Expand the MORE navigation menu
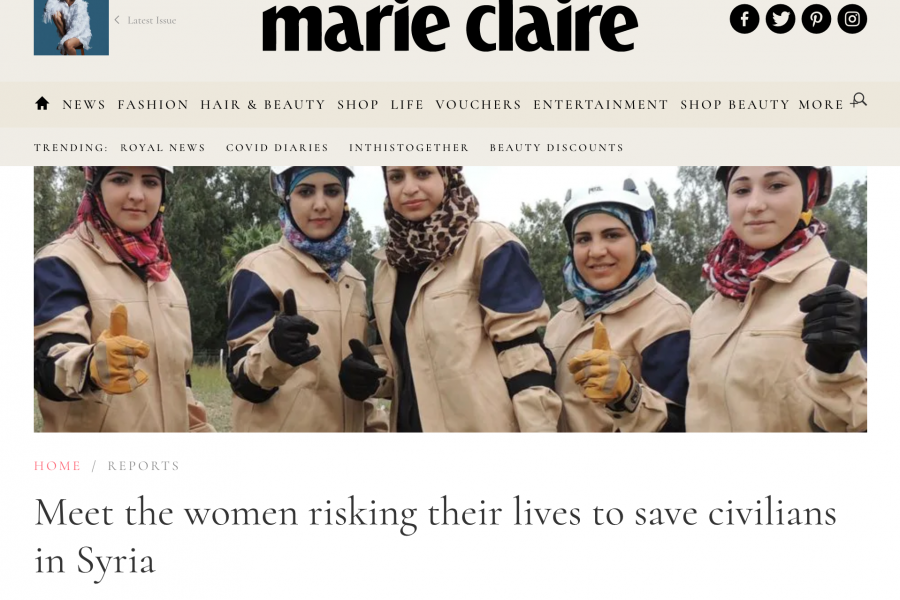Viewport: 900px width, 600px height. pos(821,104)
